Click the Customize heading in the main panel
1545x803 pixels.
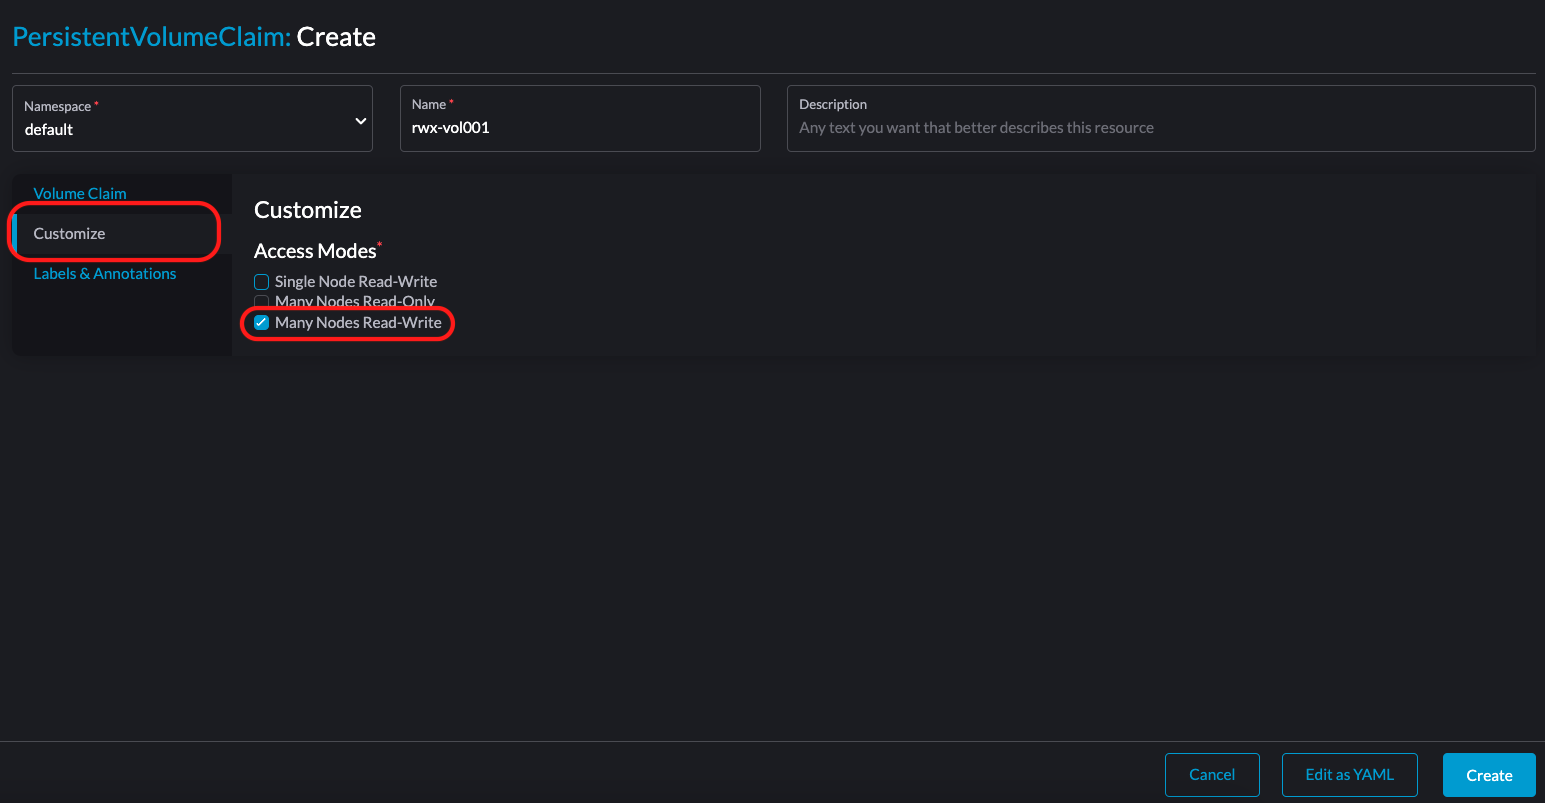pyautogui.click(x=308, y=210)
